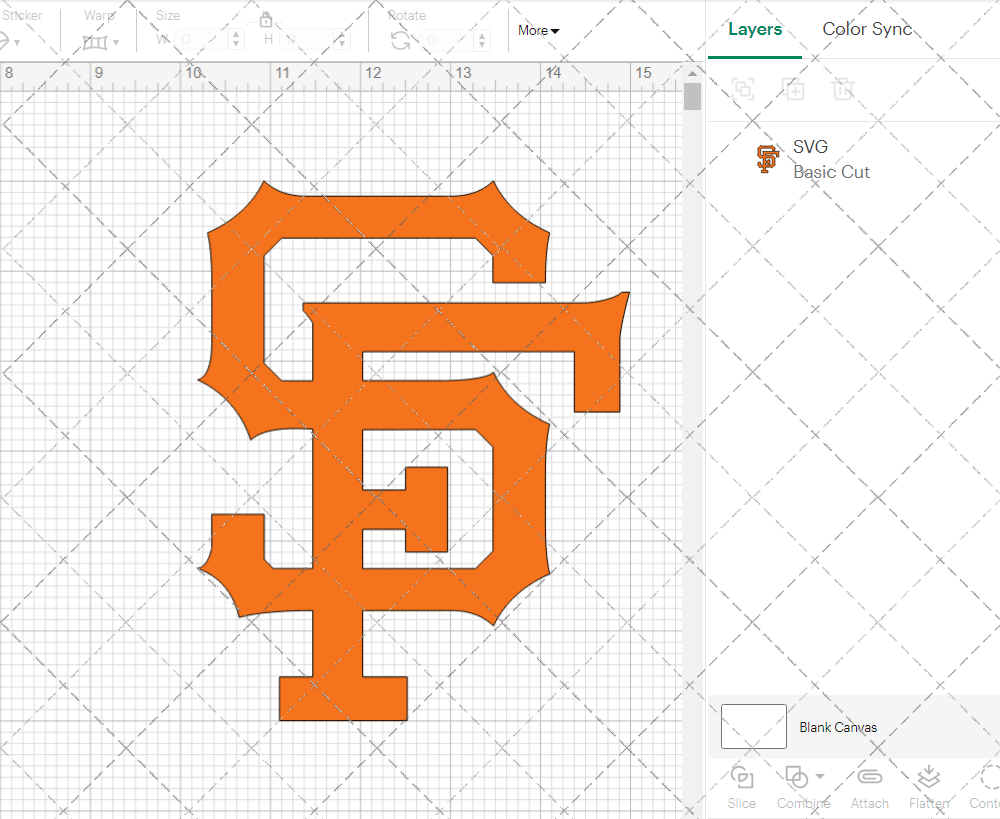This screenshot has width=1000, height=819.
Task: Click the Warp tool icon
Action: point(94,42)
